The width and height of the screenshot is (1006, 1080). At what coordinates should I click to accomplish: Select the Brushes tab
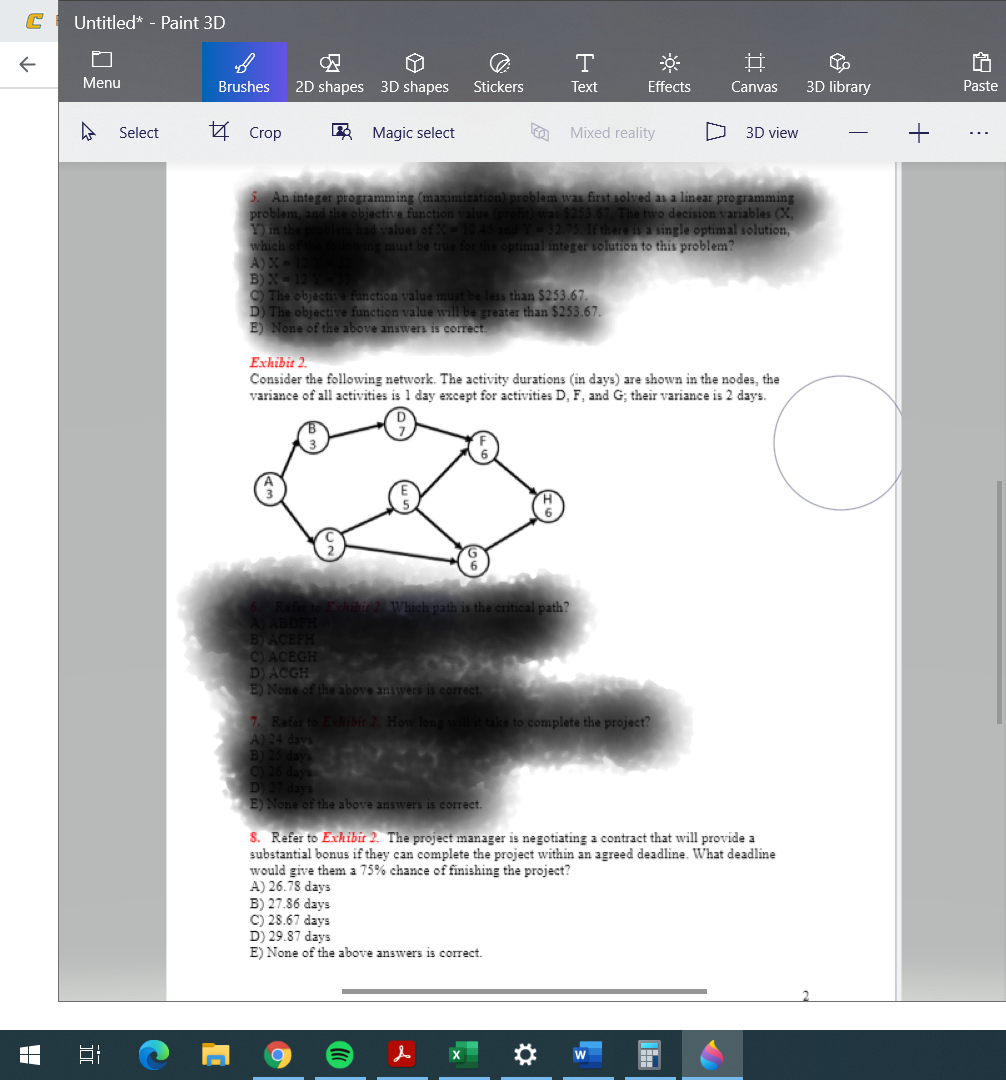tap(244, 72)
